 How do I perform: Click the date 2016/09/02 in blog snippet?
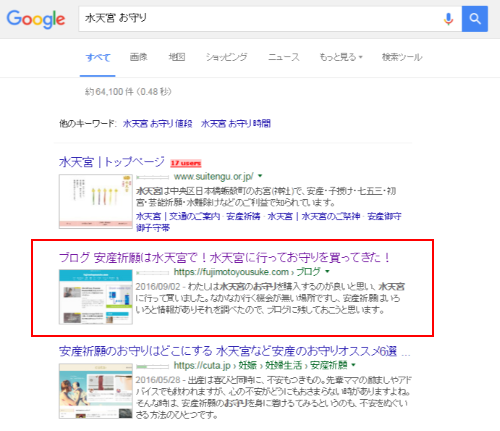click(x=158, y=287)
